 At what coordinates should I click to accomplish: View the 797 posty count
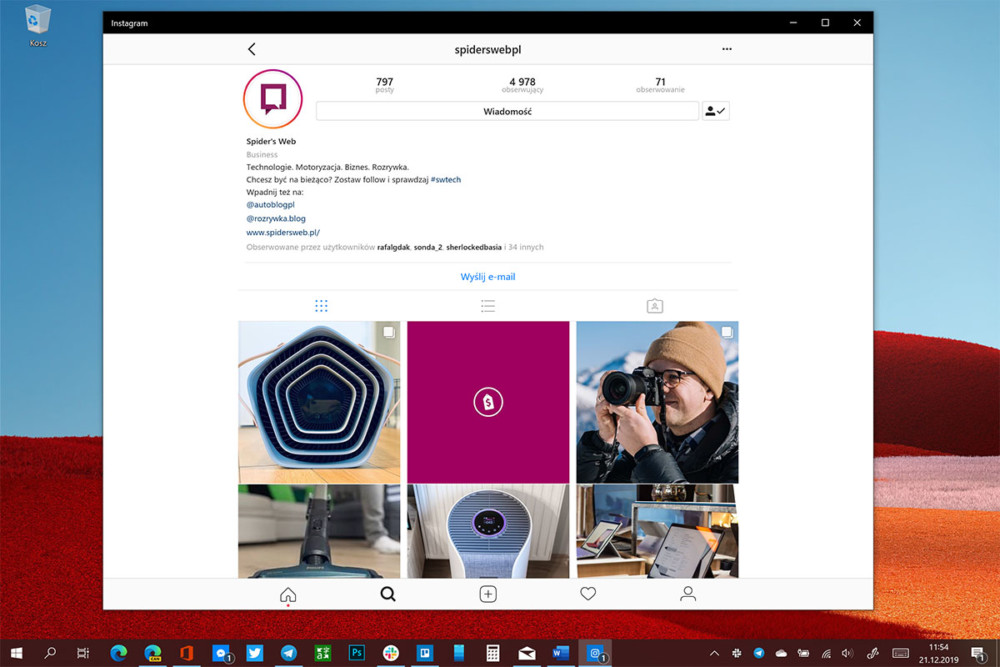pyautogui.click(x=385, y=85)
